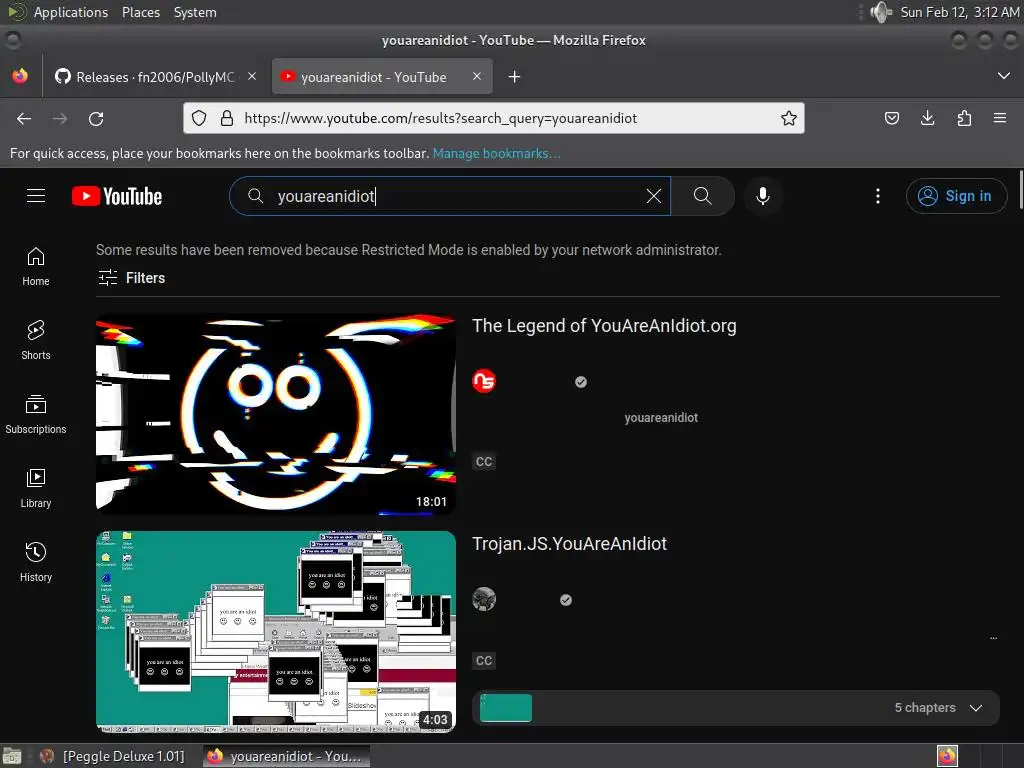Open channel avatar of Legend video

484,381
